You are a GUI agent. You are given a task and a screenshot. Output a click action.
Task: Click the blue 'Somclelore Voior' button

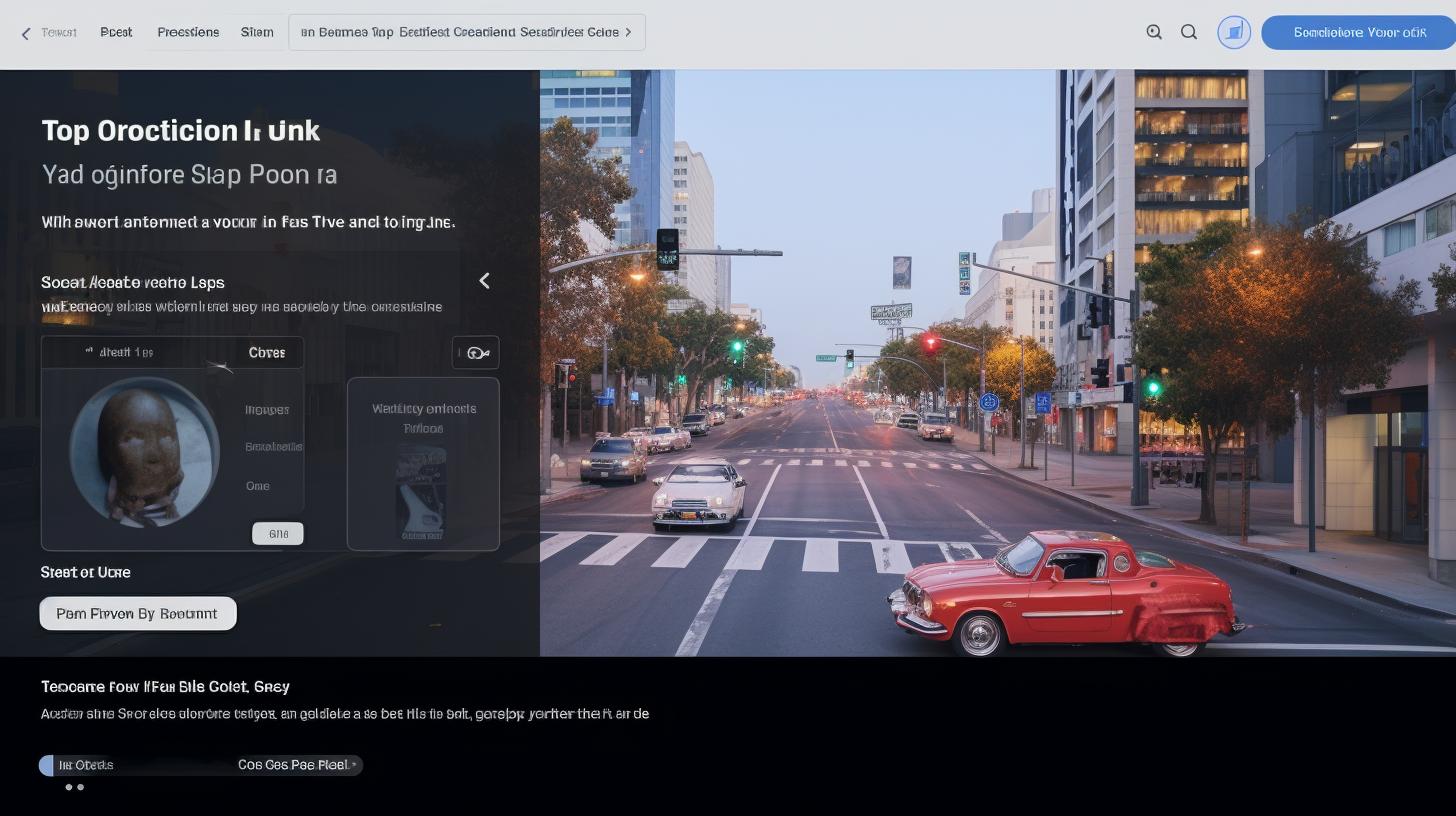pos(1358,32)
